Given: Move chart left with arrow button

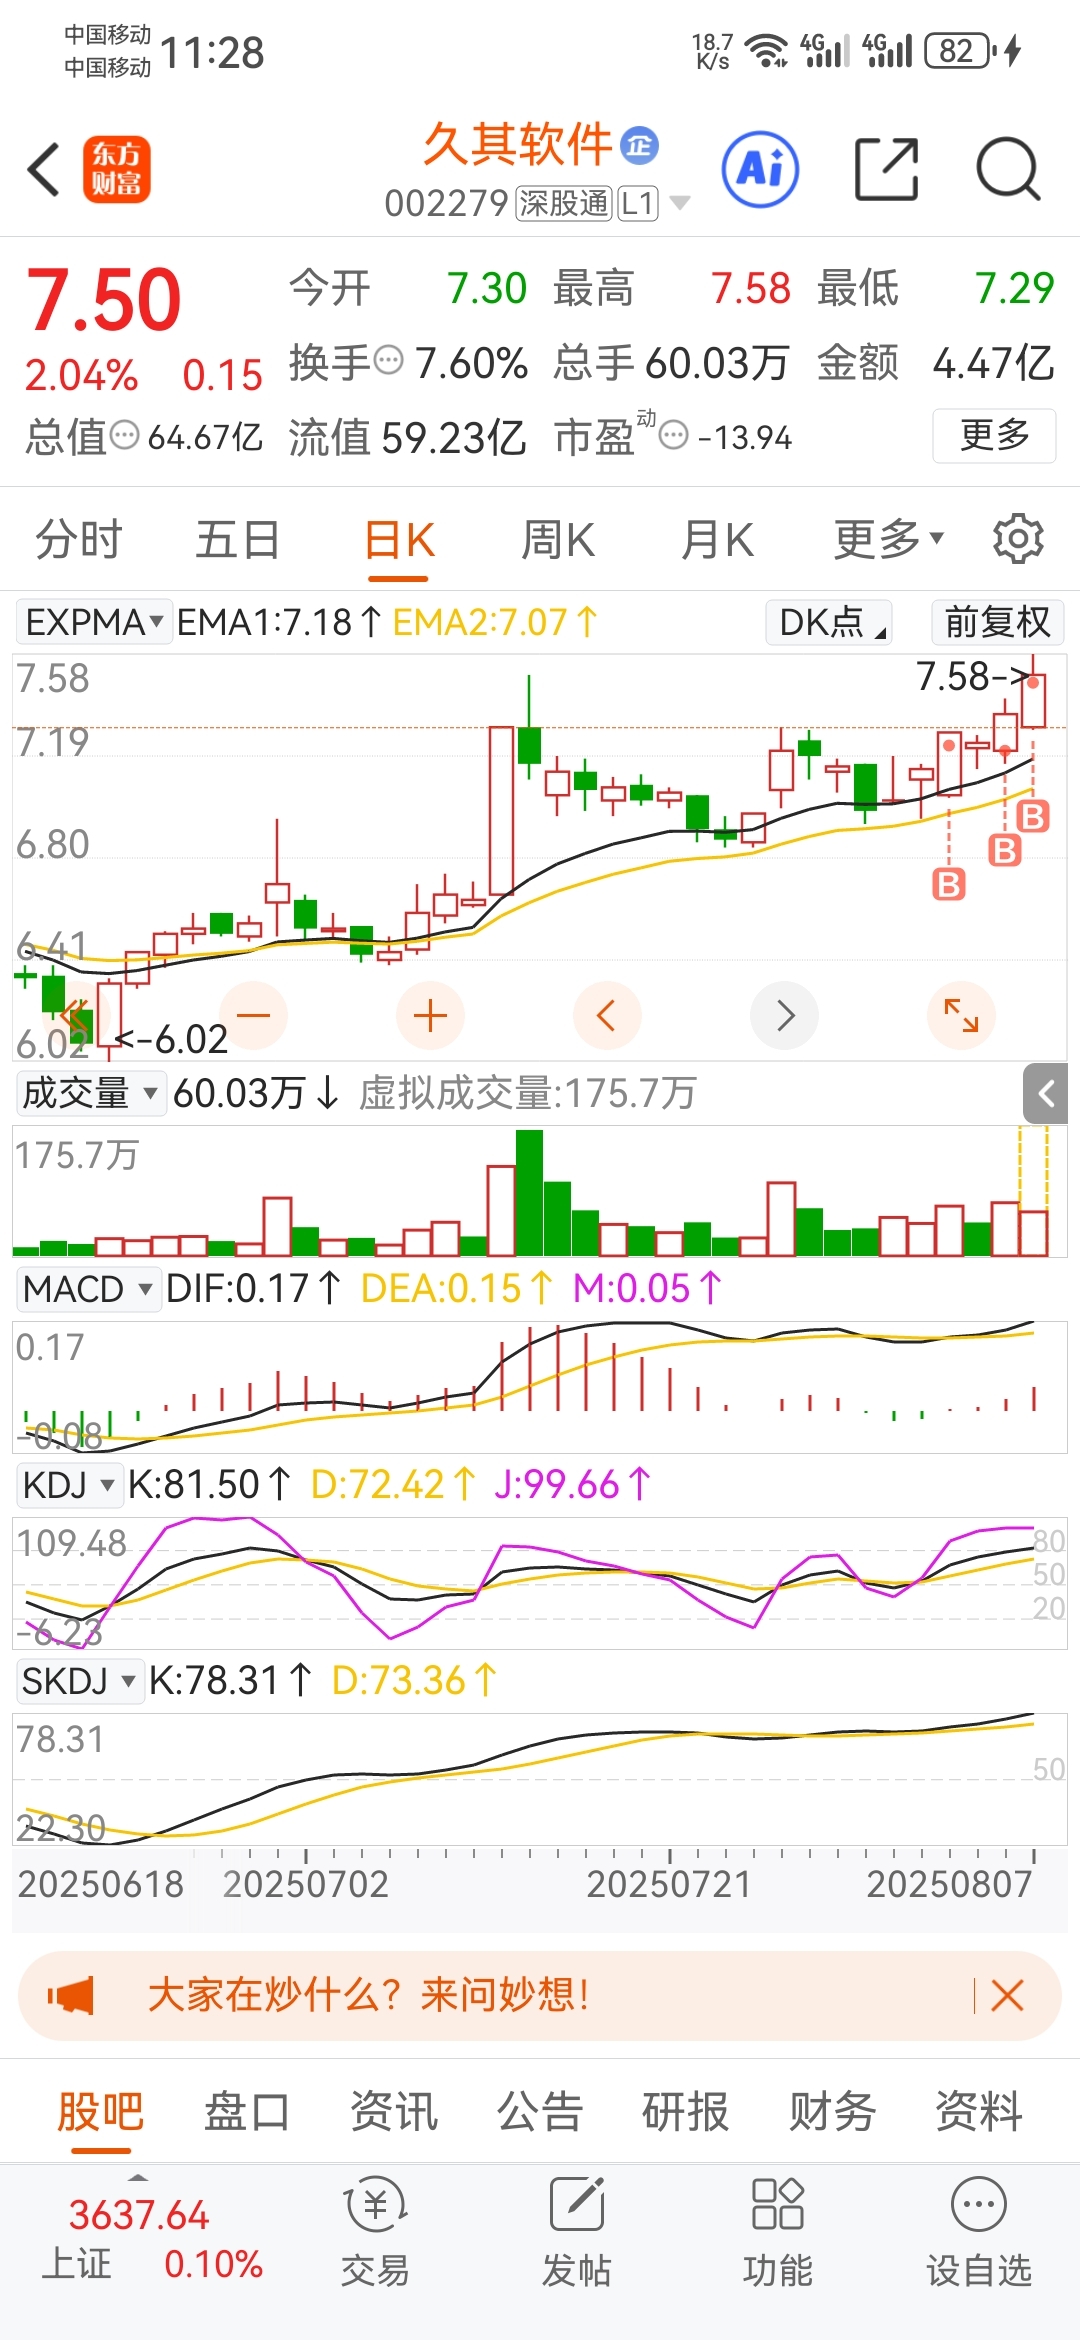Looking at the screenshot, I should point(607,1016).
